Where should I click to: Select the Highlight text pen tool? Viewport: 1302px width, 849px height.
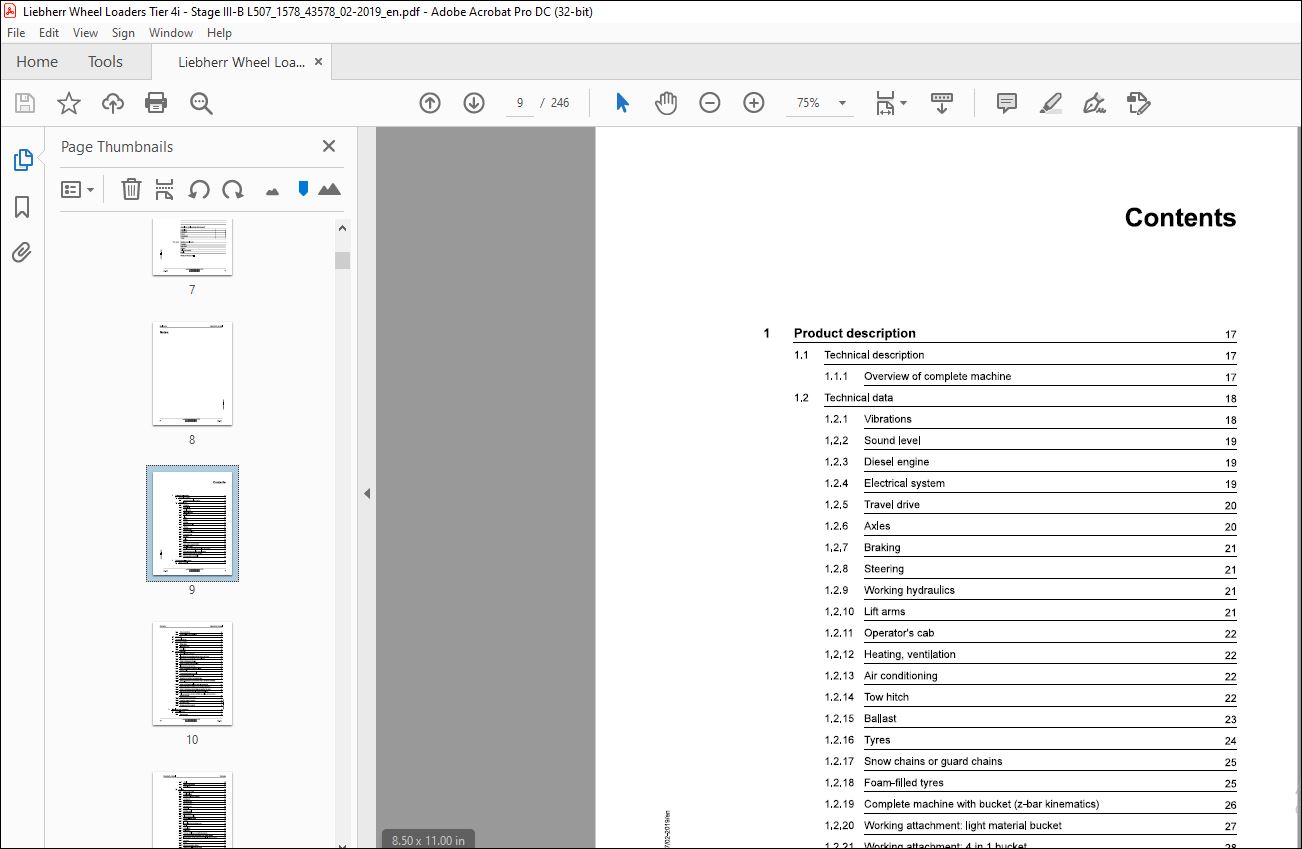coord(1051,103)
